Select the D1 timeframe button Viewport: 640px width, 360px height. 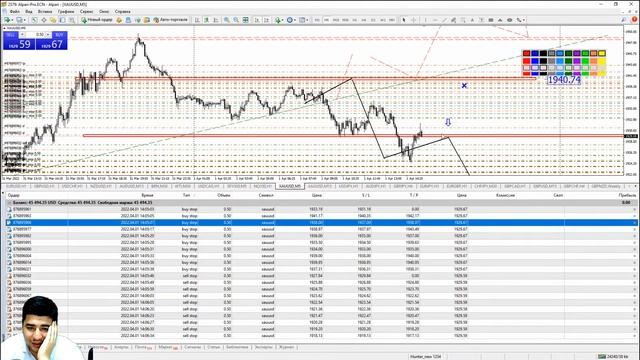pyautogui.click(x=373, y=20)
